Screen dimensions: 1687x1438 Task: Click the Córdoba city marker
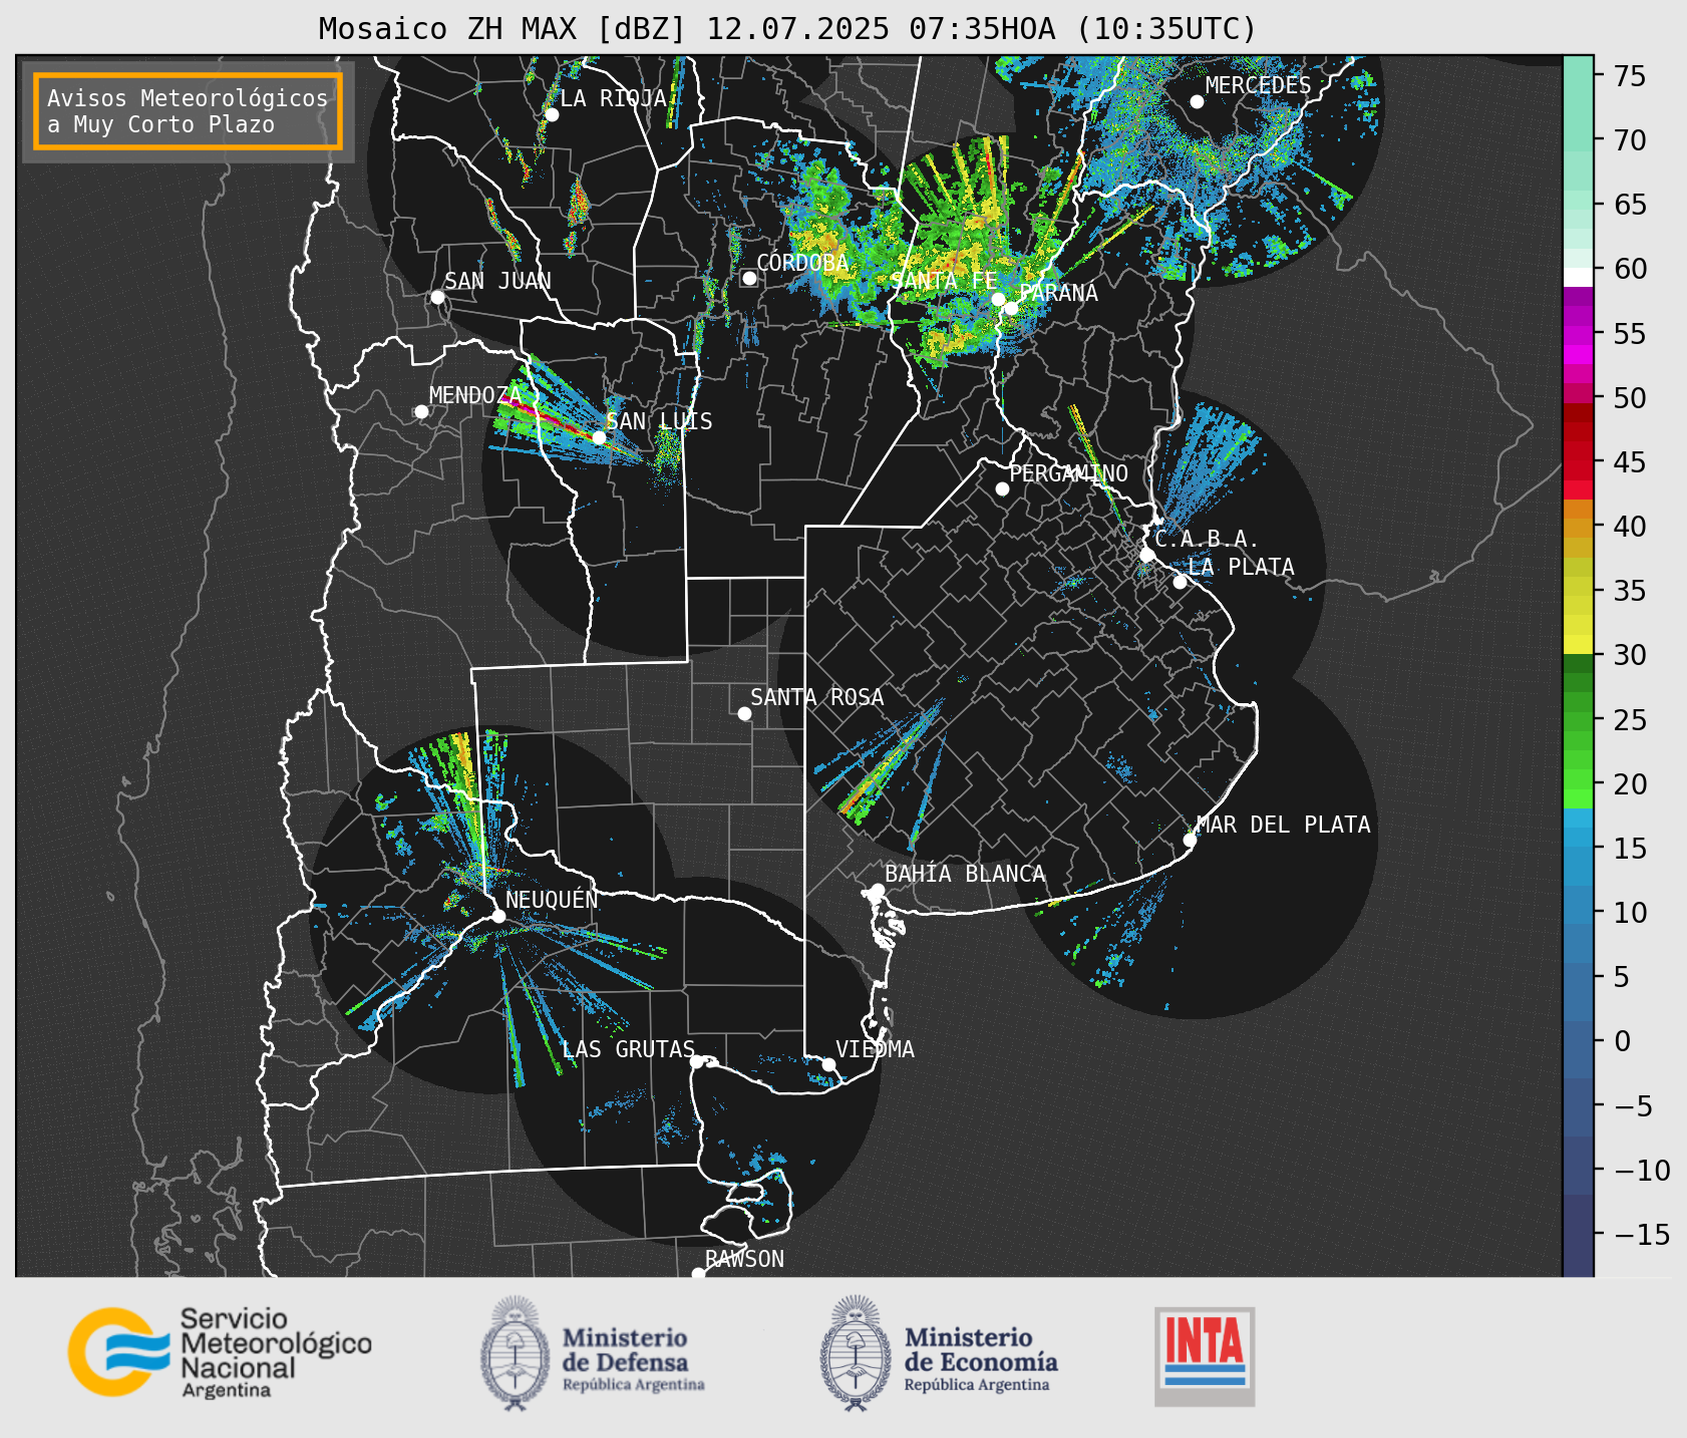(x=749, y=278)
